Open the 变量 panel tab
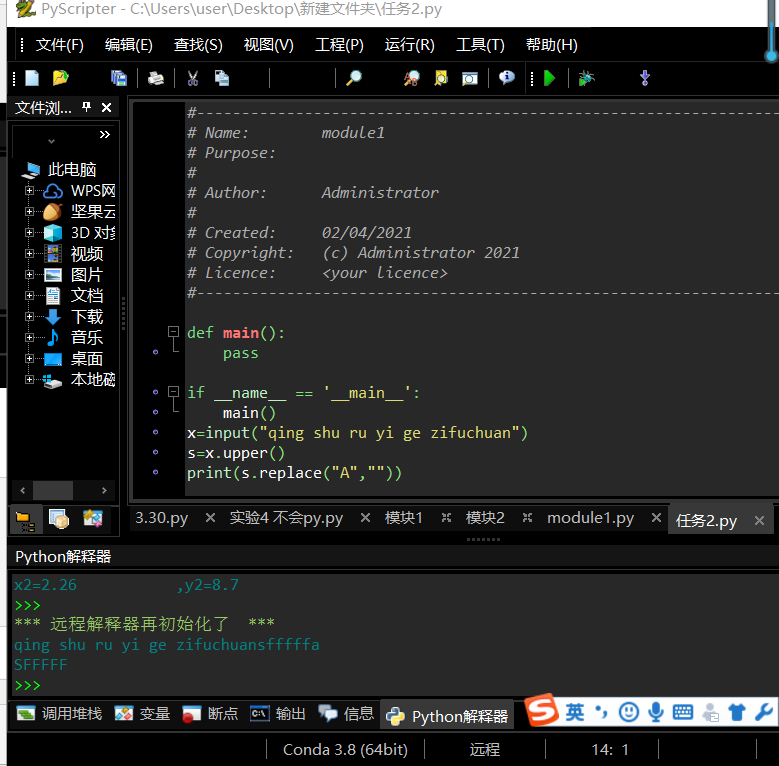The width and height of the screenshot is (779, 766). pos(142,714)
